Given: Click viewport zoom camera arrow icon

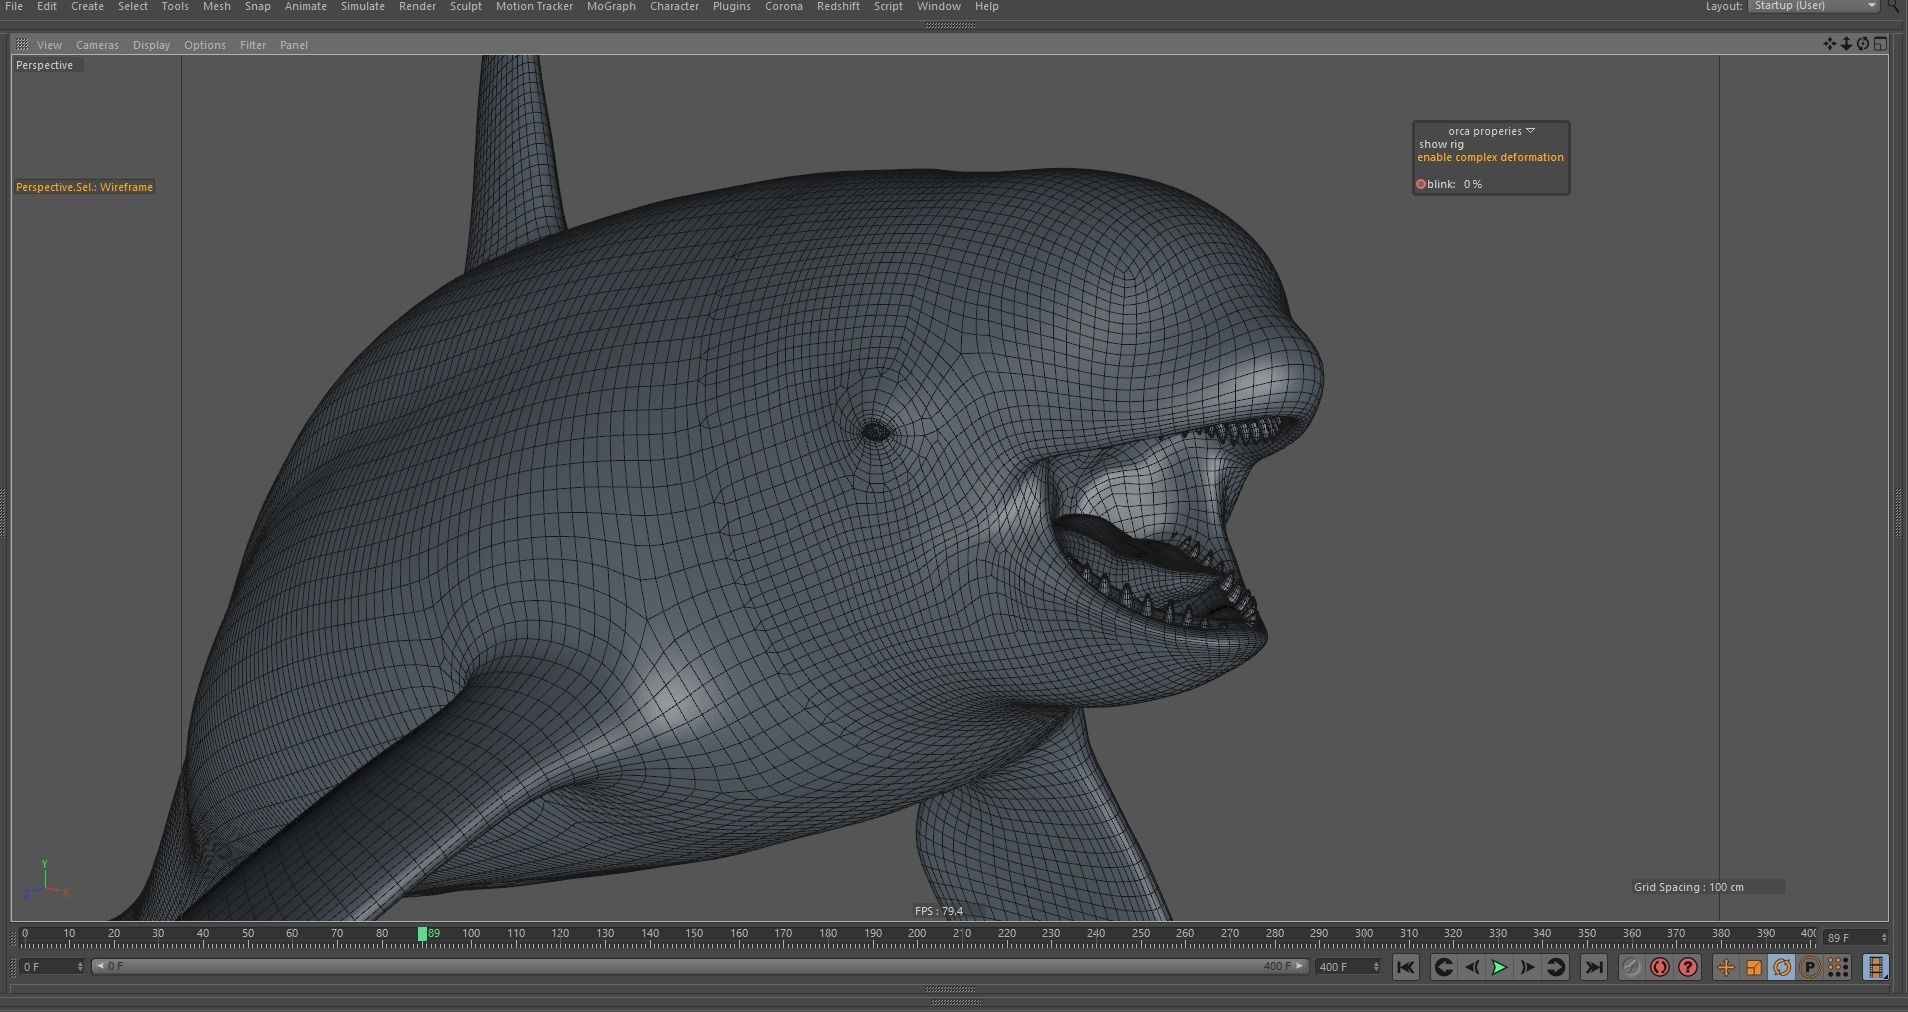Looking at the screenshot, I should click(1846, 44).
